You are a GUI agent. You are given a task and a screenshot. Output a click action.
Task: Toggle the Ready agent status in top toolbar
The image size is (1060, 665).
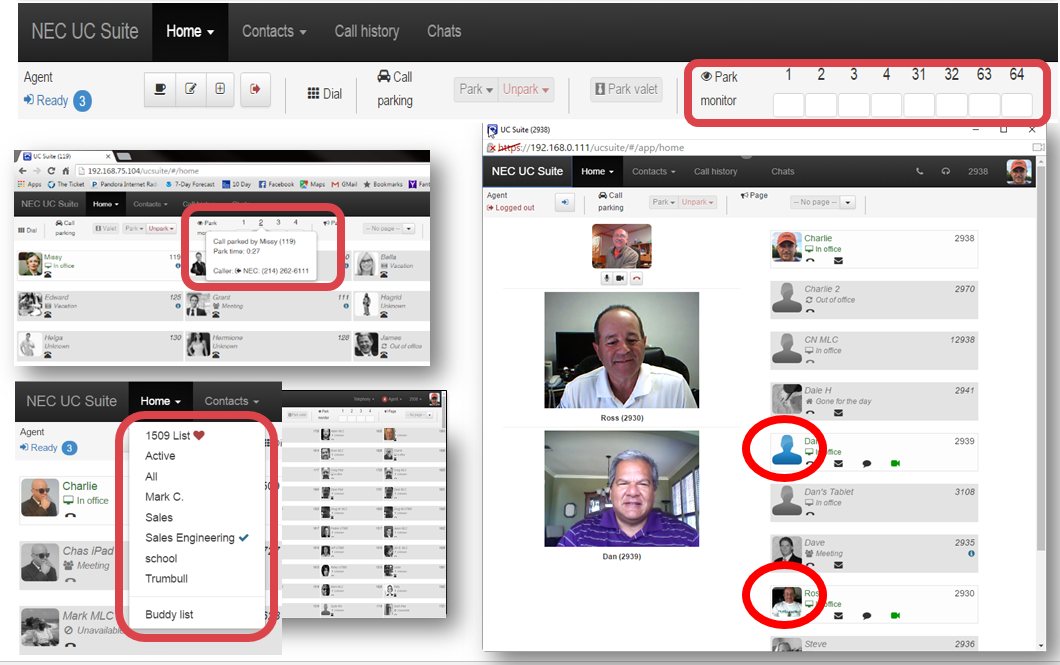coord(46,101)
